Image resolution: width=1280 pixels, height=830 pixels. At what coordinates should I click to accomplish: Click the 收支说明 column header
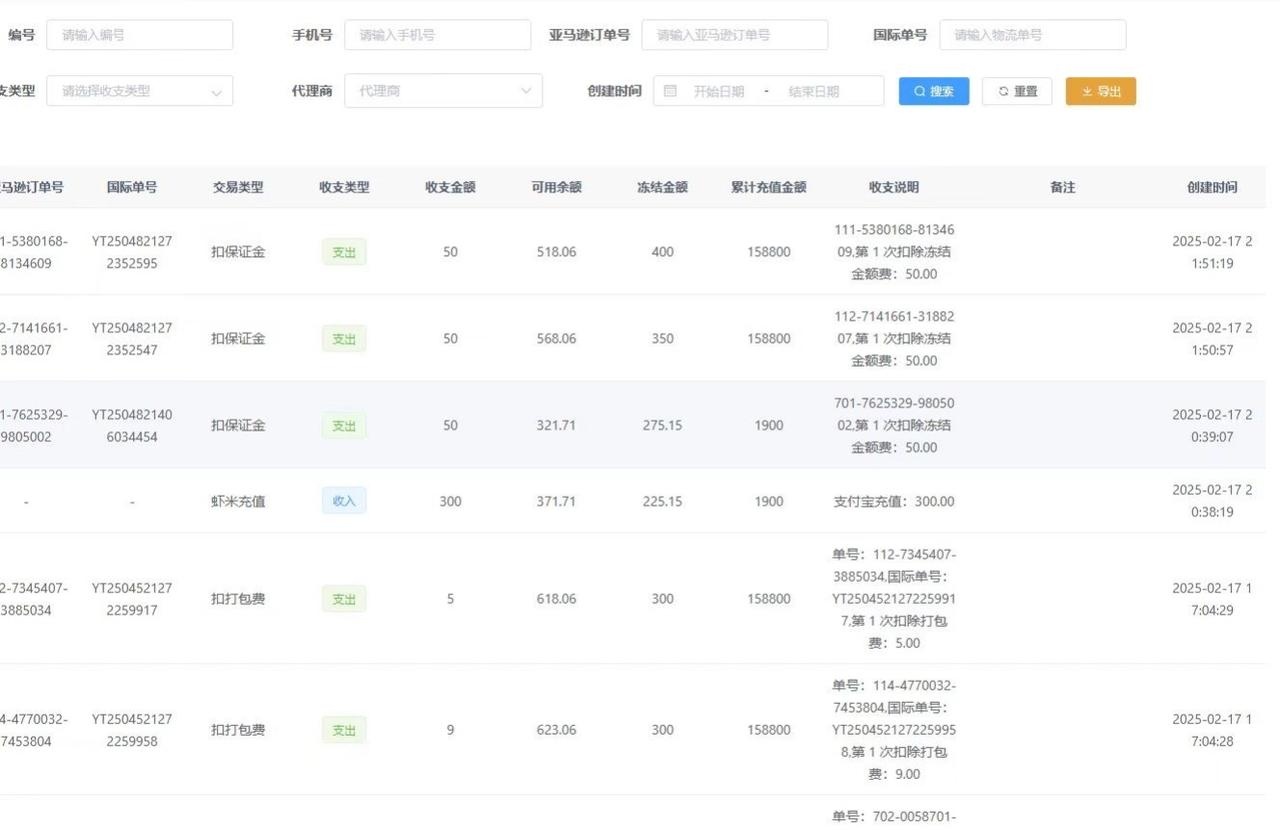(894, 187)
